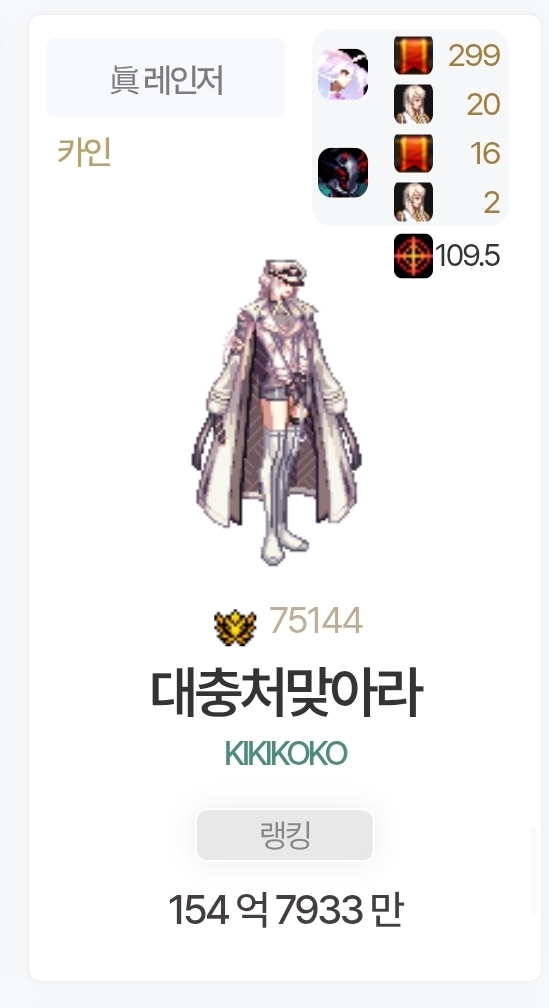Select the 16 clear count value
The height and width of the screenshot is (1008, 549).
pyautogui.click(x=485, y=153)
